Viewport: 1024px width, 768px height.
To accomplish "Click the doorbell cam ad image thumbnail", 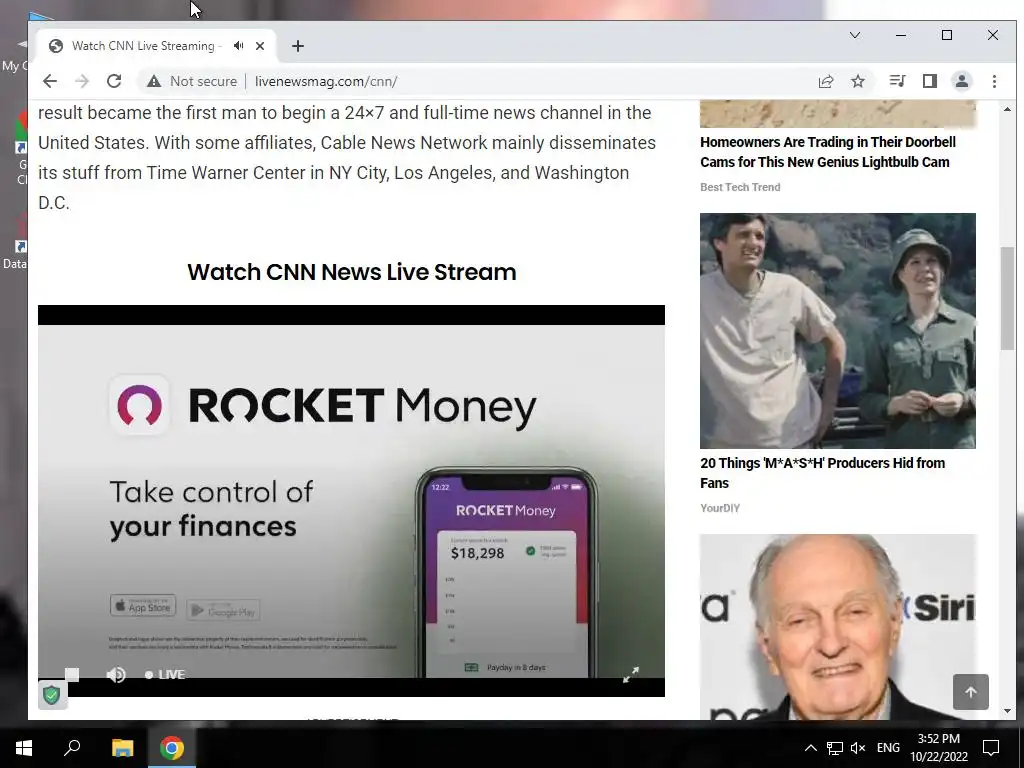I will coord(838,114).
